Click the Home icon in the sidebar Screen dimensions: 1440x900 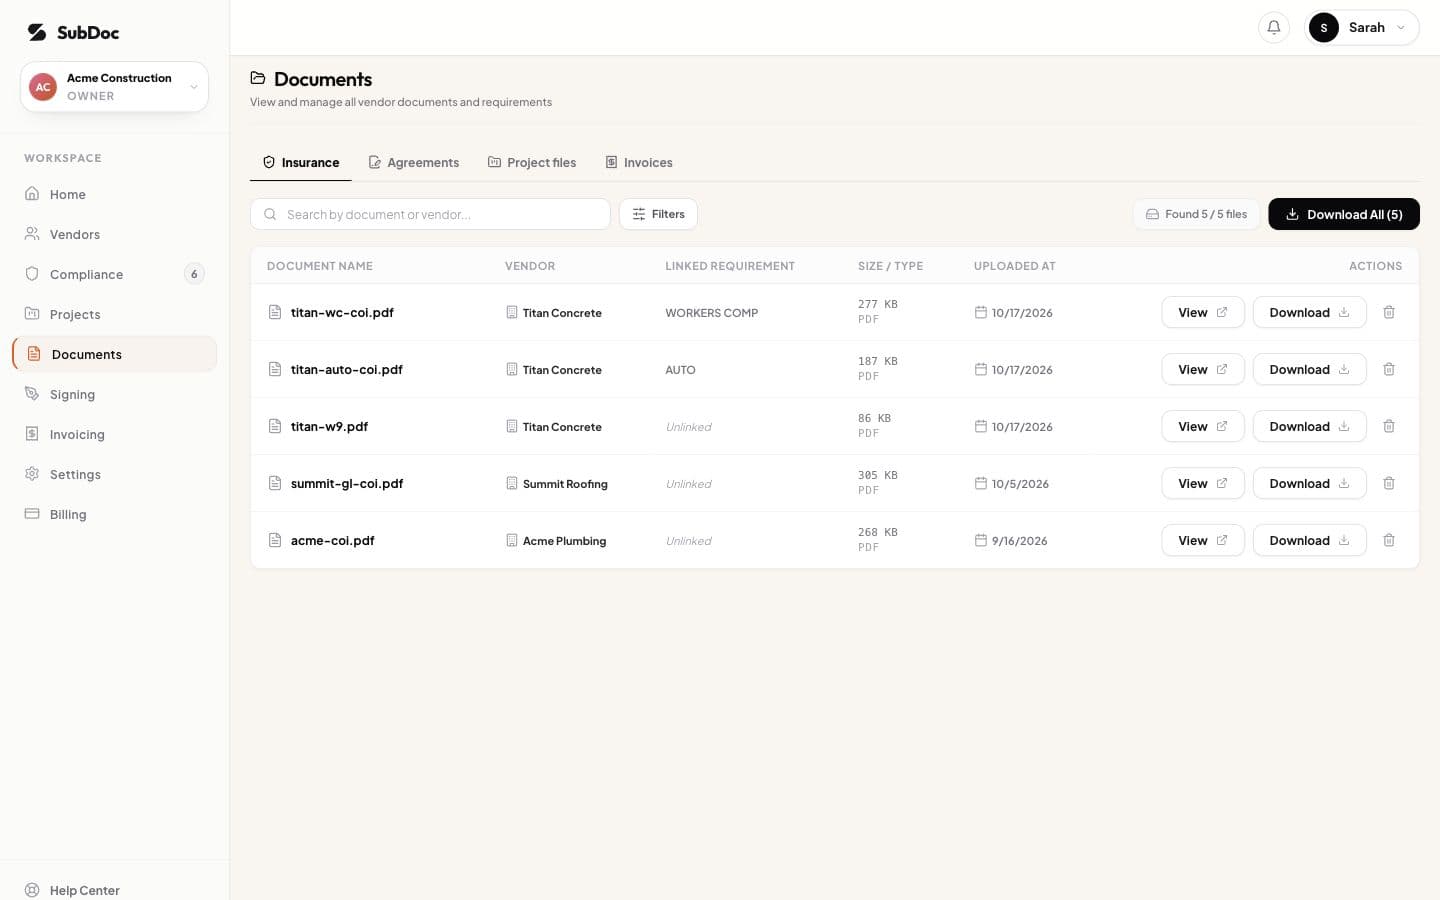click(32, 194)
